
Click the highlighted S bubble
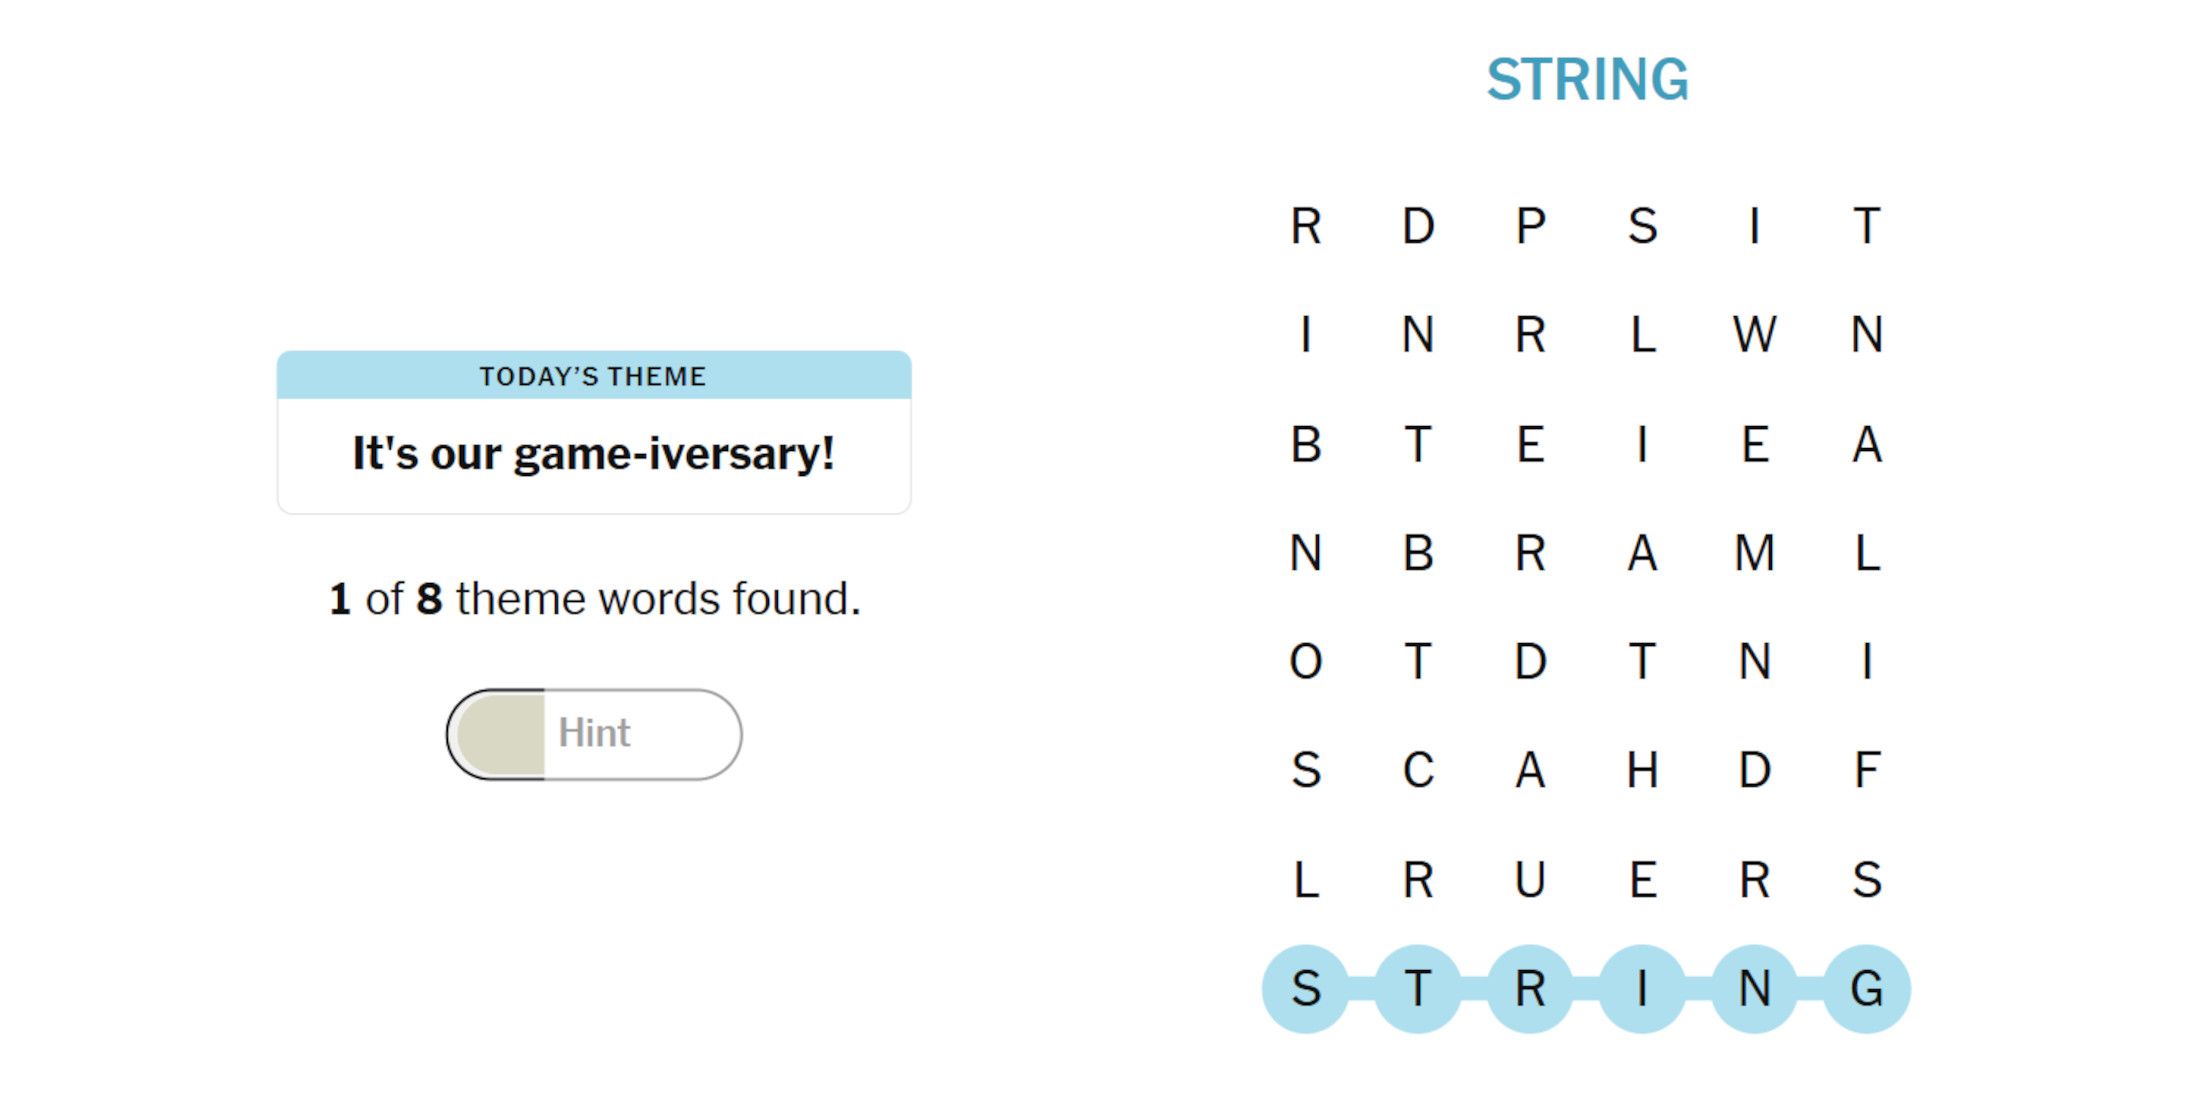pyautogui.click(x=1306, y=989)
